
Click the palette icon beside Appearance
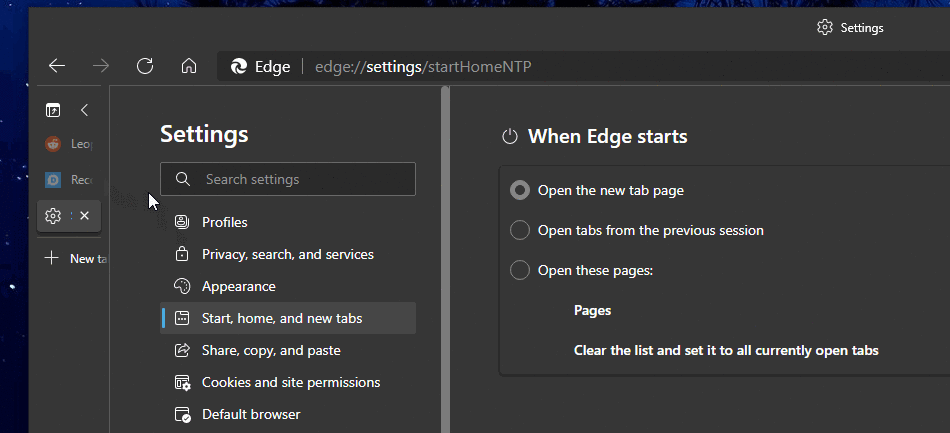pos(182,286)
